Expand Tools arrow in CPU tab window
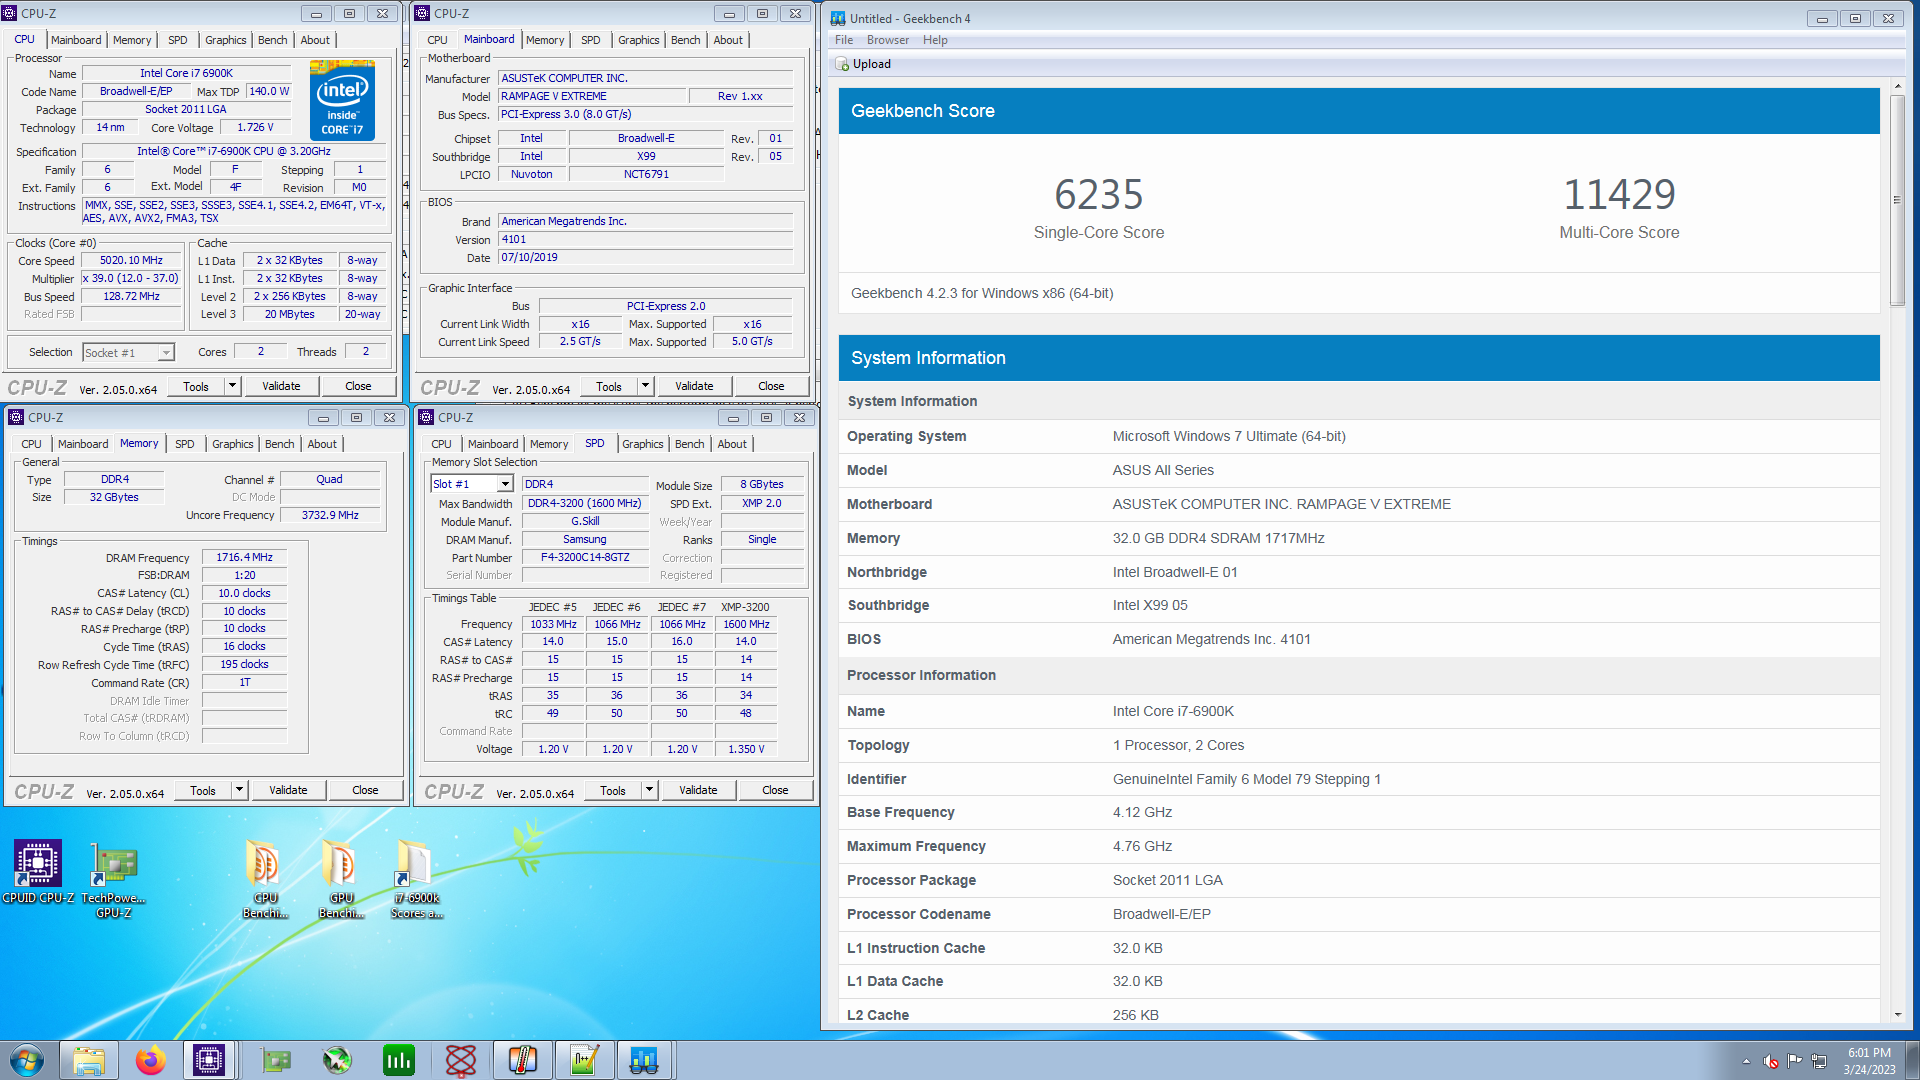The height and width of the screenshot is (1080, 1920). pos(232,386)
